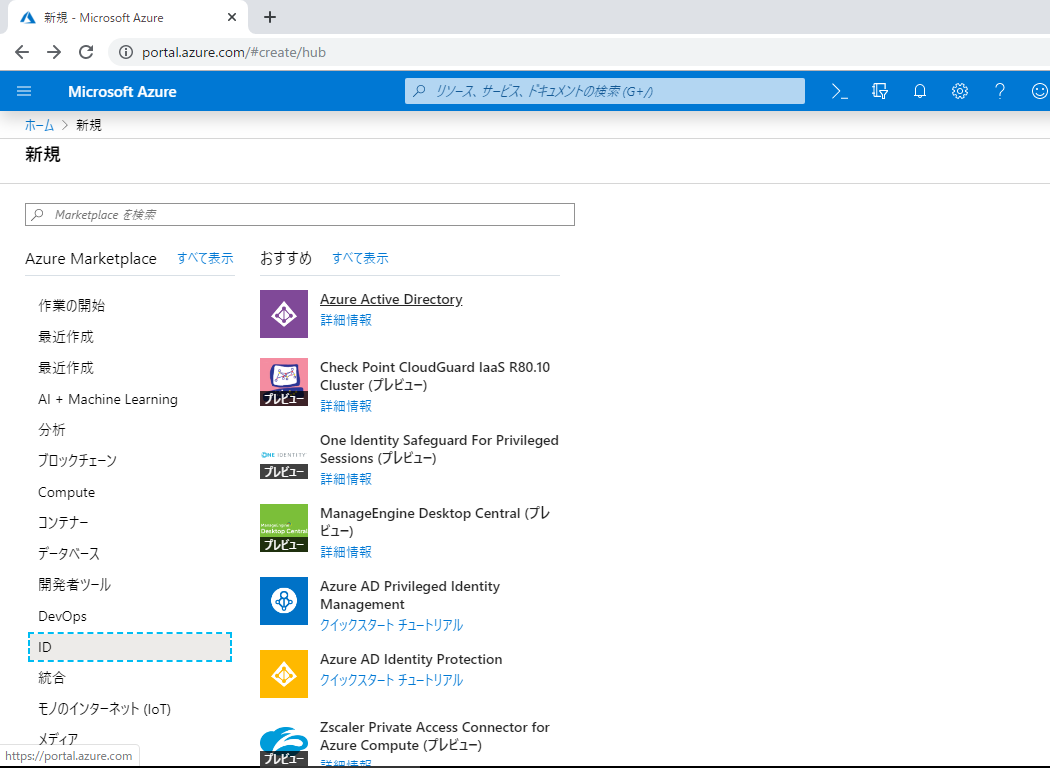The height and width of the screenshot is (768, 1050).
Task: Select the 統合 category
Action: coord(52,678)
